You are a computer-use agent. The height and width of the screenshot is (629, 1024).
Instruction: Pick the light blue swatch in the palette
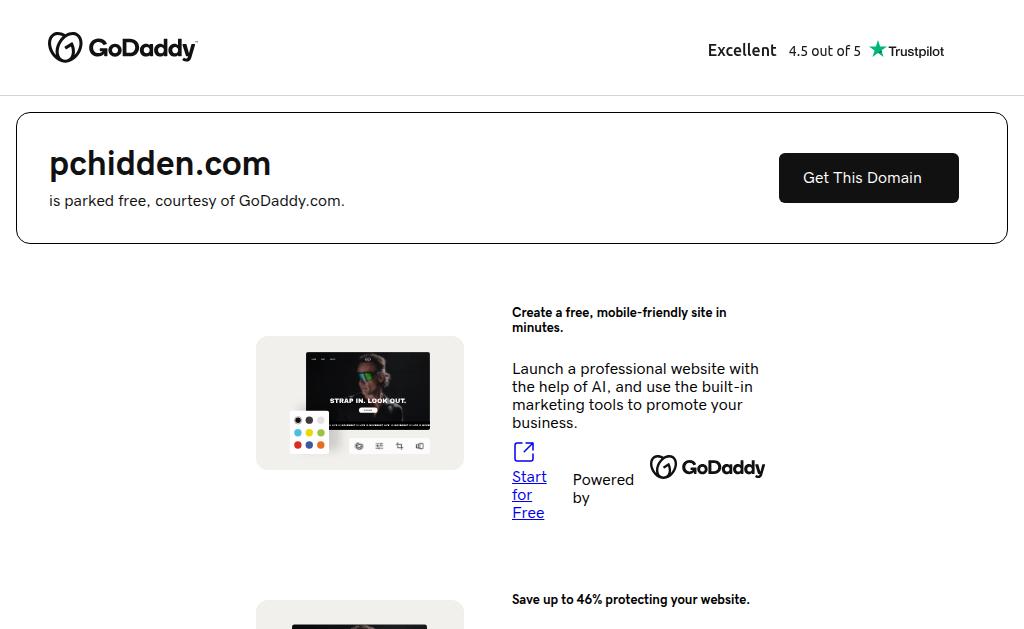coord(298,432)
